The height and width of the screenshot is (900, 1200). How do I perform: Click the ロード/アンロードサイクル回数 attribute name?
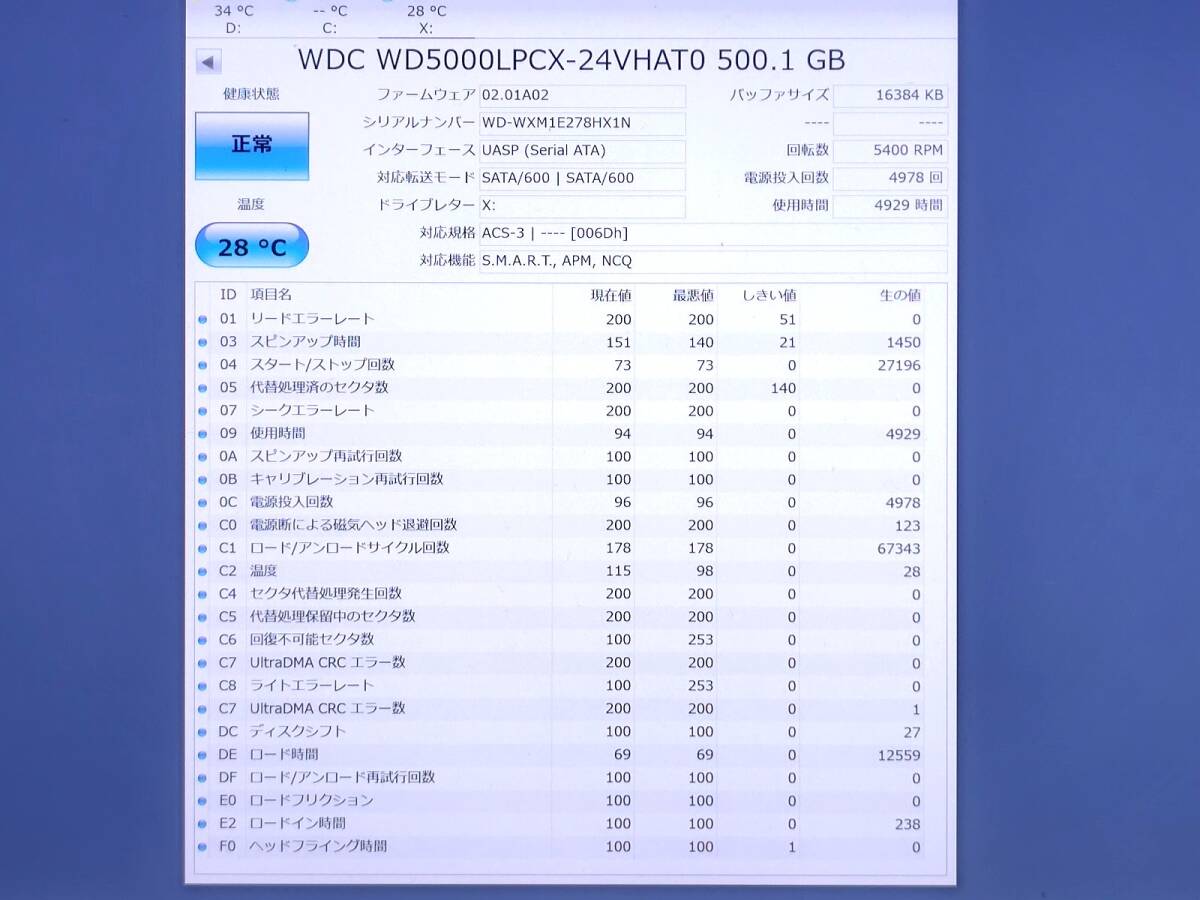350,548
